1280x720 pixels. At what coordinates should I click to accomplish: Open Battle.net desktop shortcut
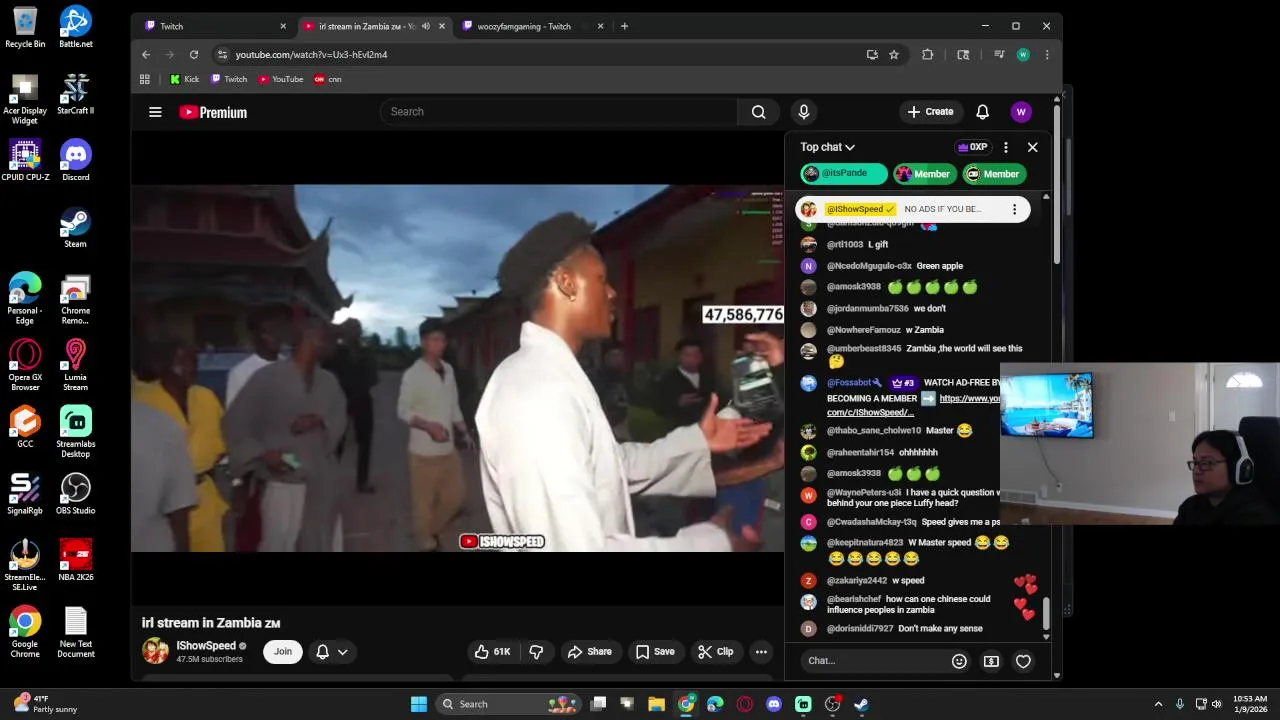tap(76, 28)
